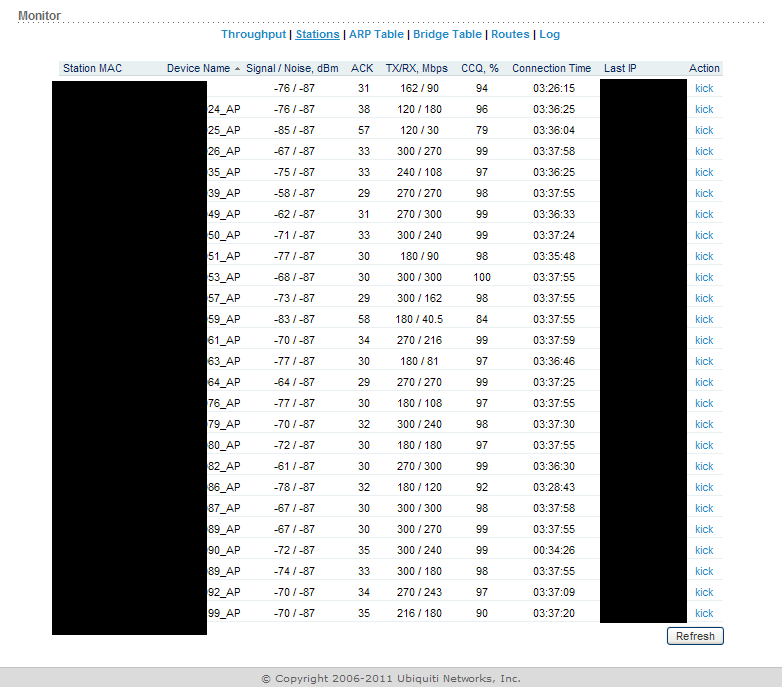Viewport: 782px width, 687px height.
Task: Open the Log view
Action: pyautogui.click(x=550, y=34)
